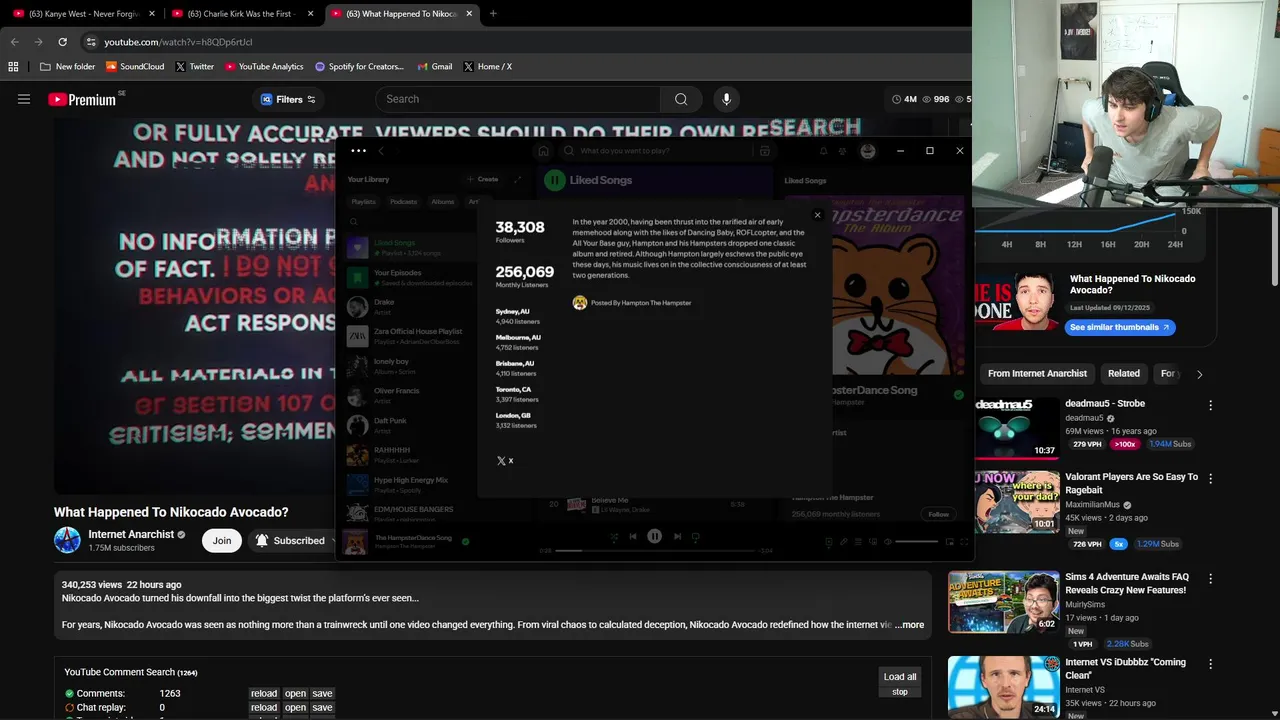
Task: Open the New folder bookmark folder
Action: 67,67
